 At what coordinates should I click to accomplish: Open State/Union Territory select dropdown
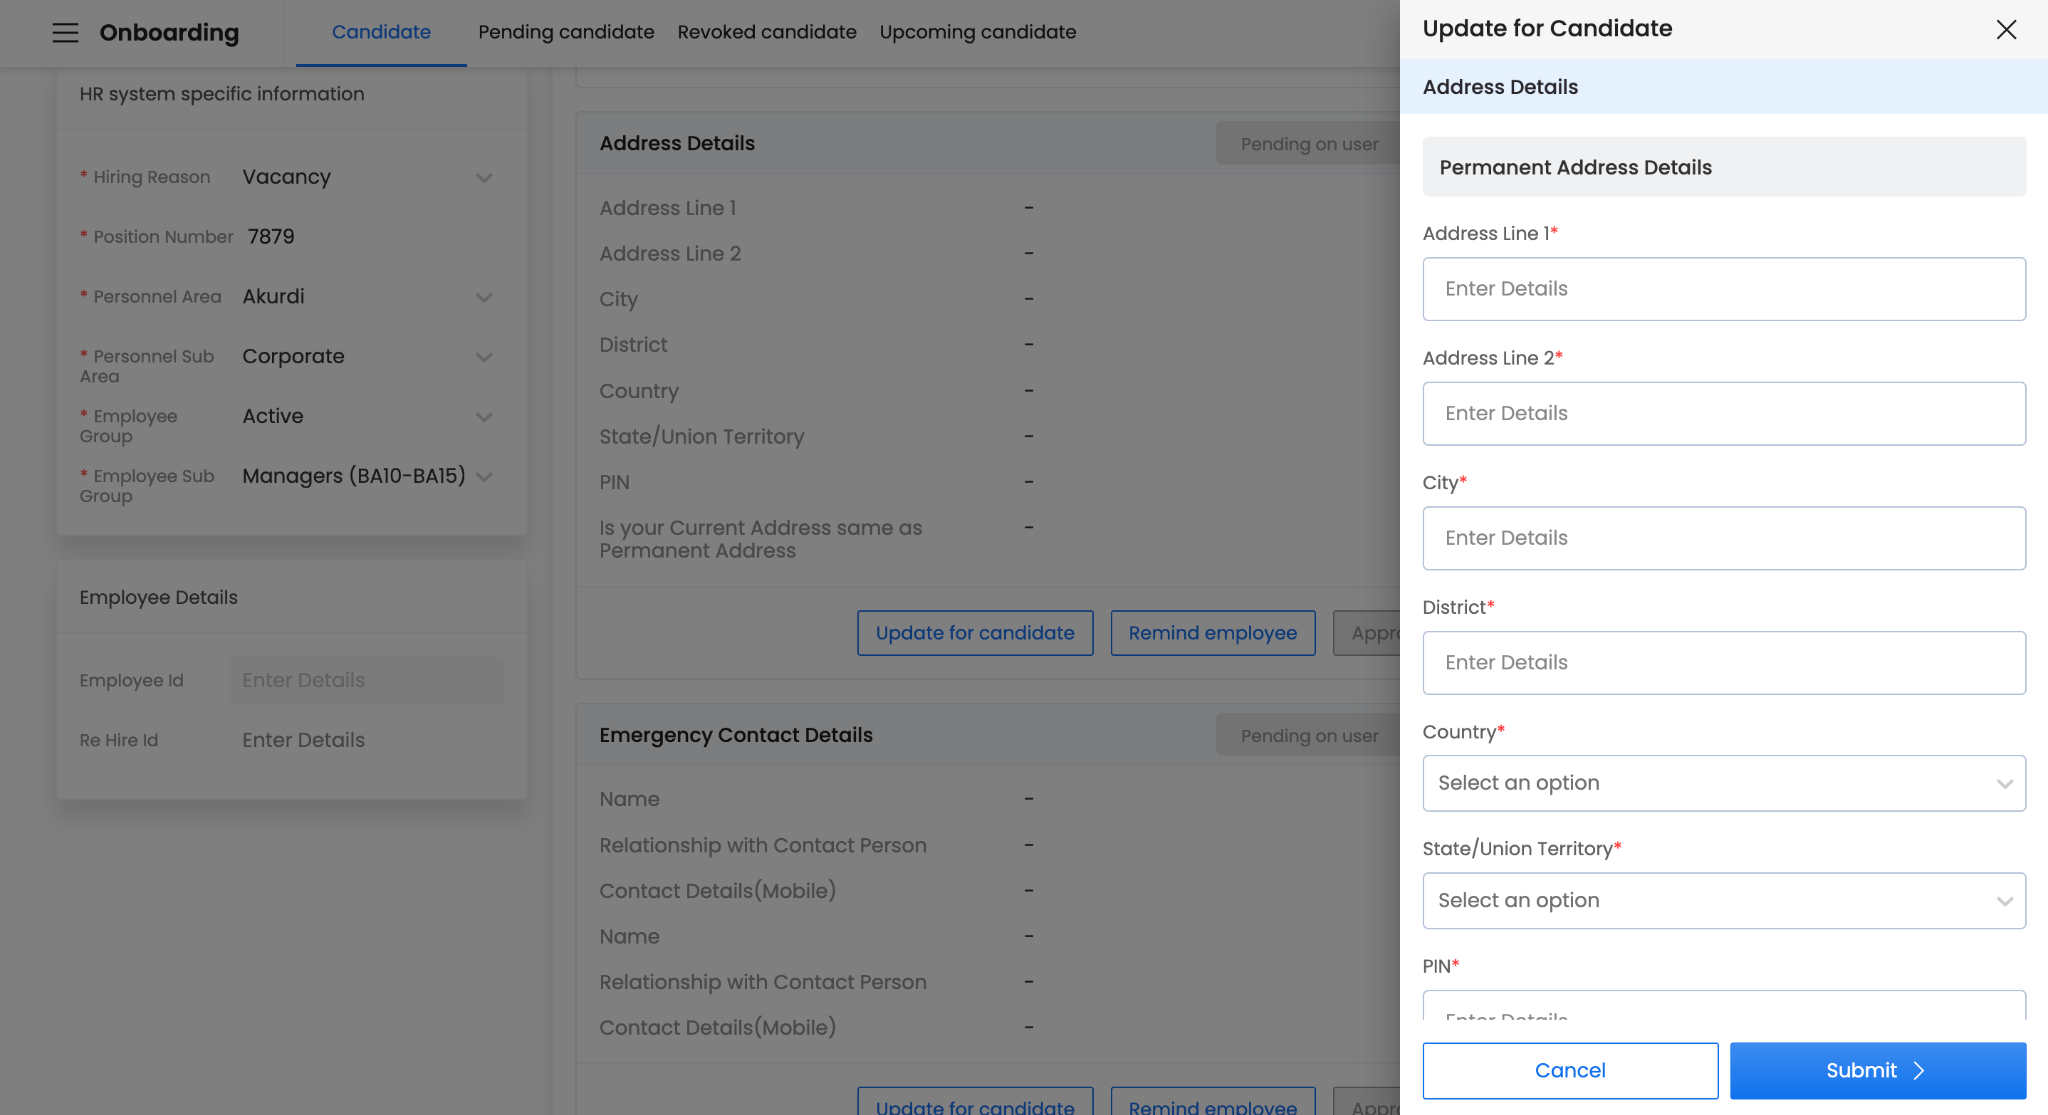pyautogui.click(x=1723, y=901)
